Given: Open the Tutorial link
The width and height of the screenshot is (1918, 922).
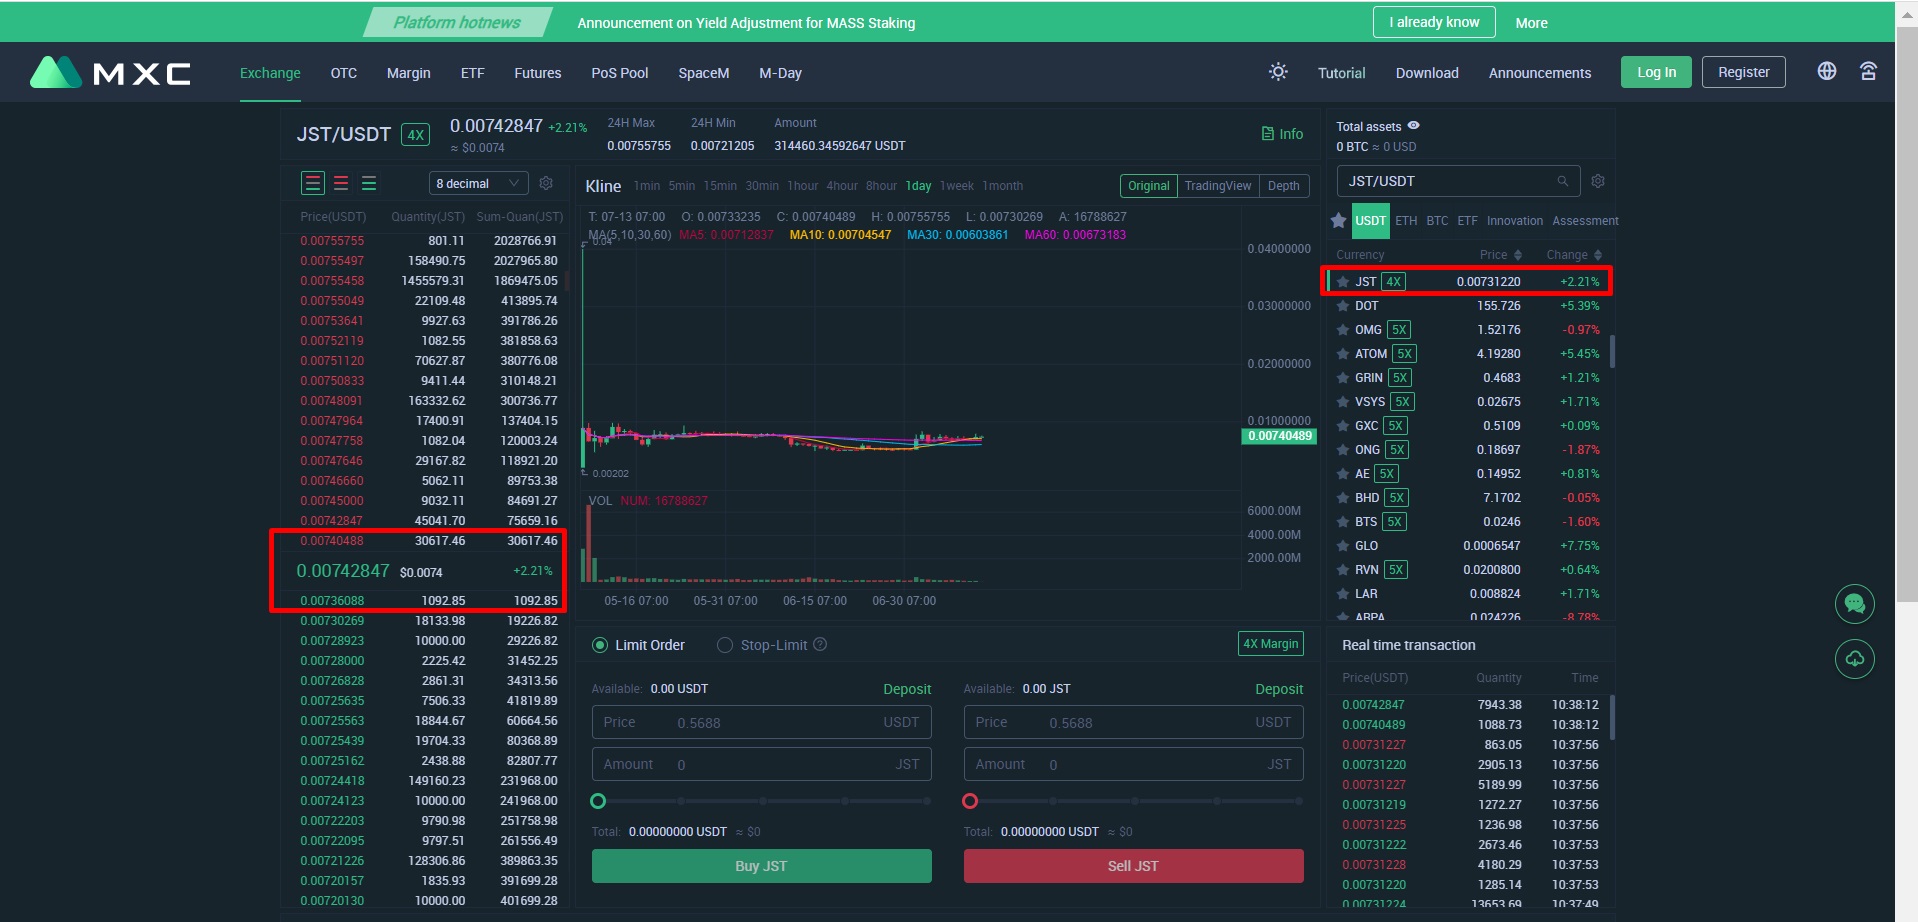Looking at the screenshot, I should tap(1341, 73).
